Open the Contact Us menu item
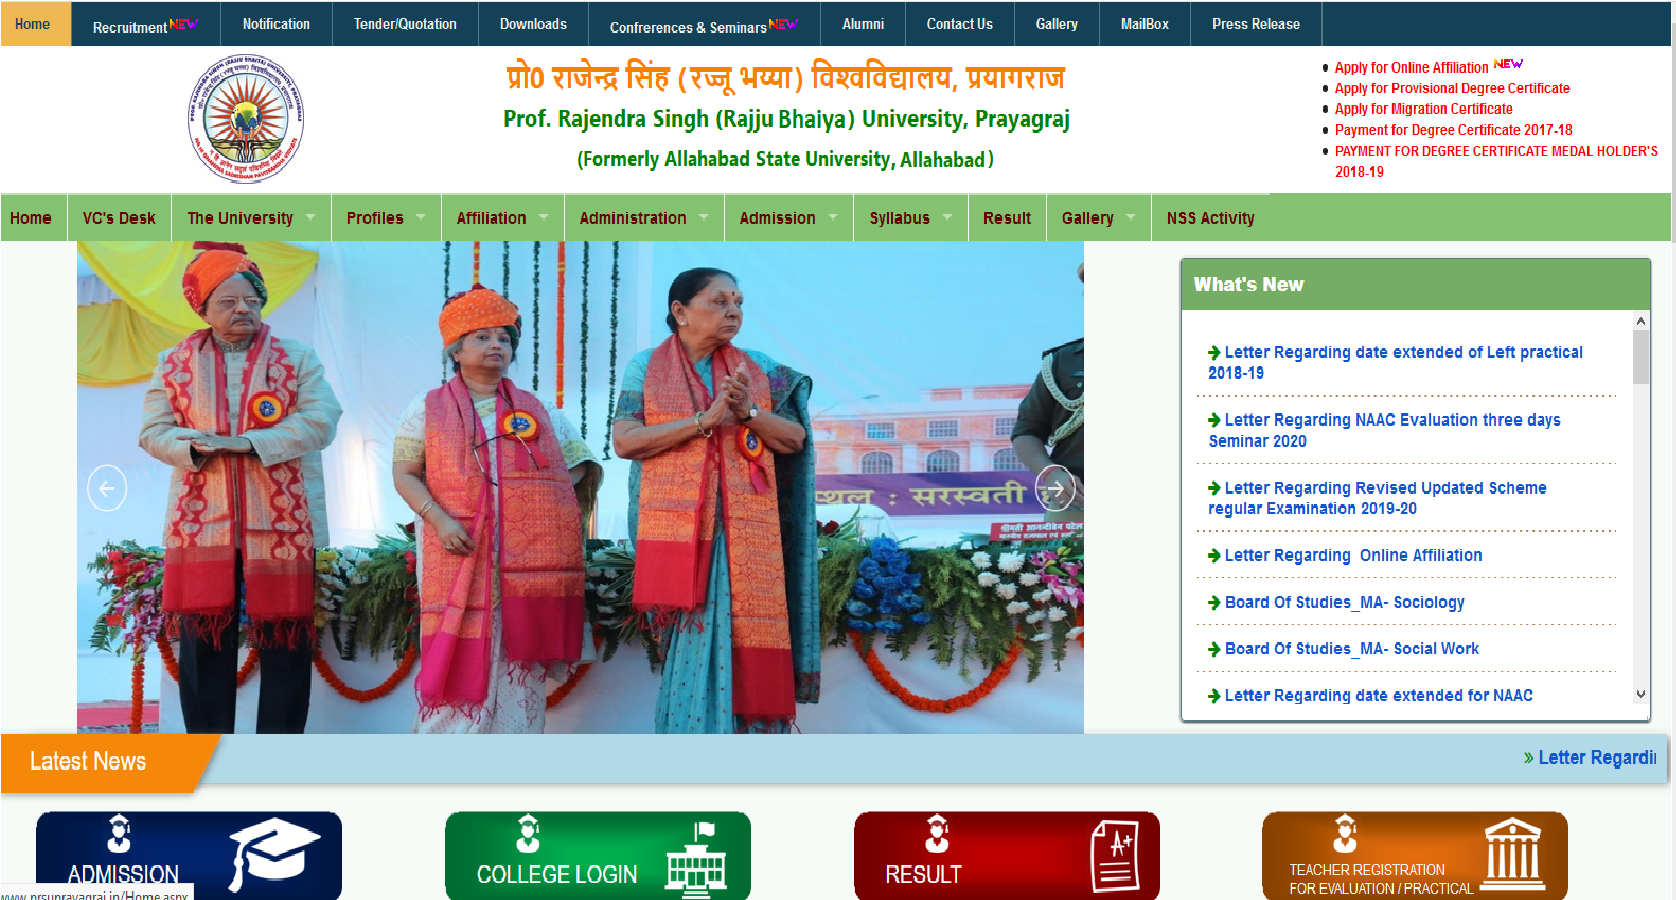1676x900 pixels. [x=960, y=24]
